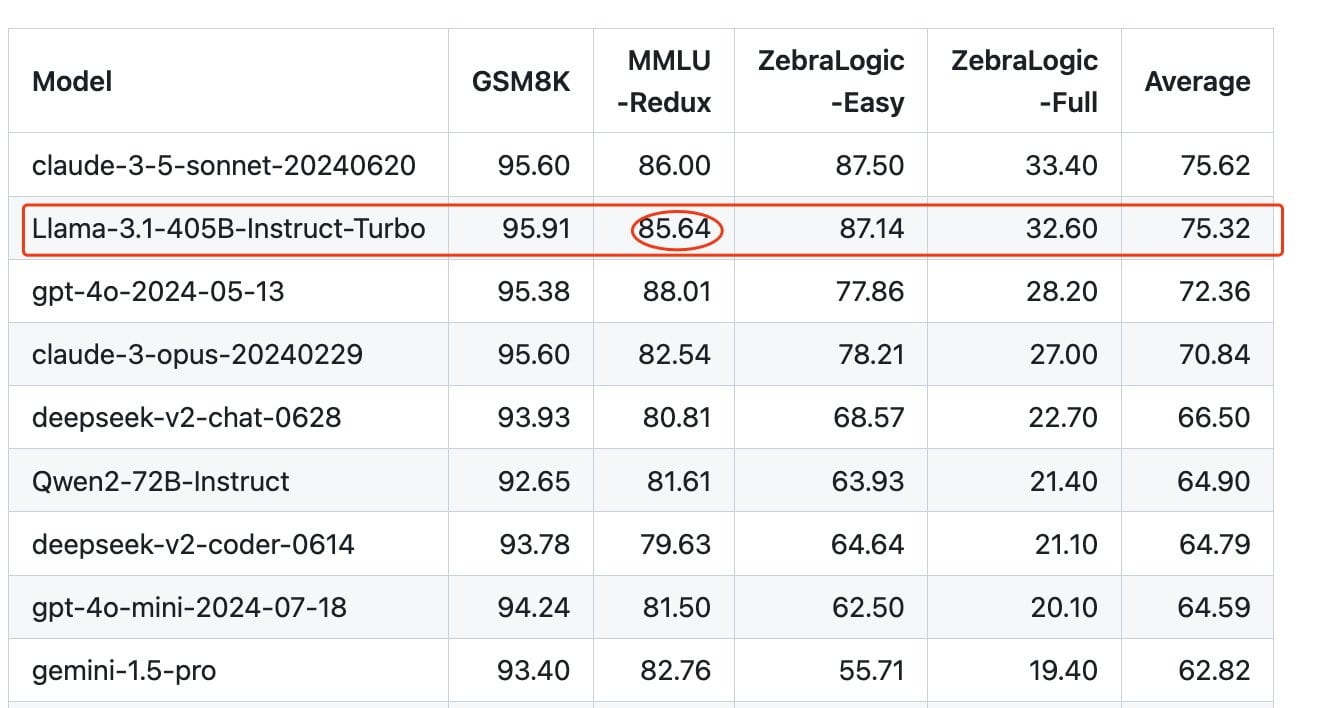1325x708 pixels.
Task: Select the Llama-3.1-405B-Instruct-Turbo model name
Action: (x=228, y=229)
